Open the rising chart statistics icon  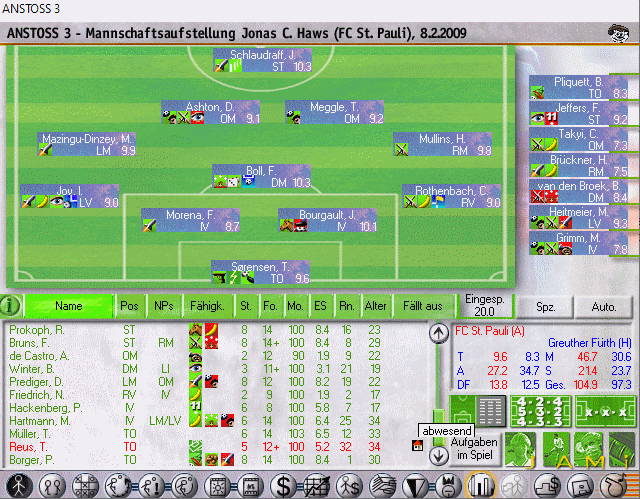tap(317, 486)
